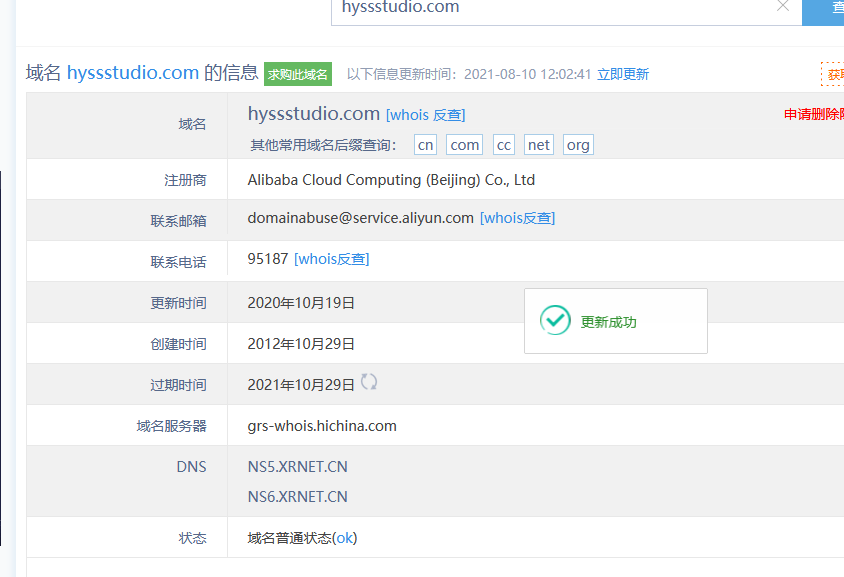
Task: Click the 注册商 row label
Action: (x=185, y=180)
